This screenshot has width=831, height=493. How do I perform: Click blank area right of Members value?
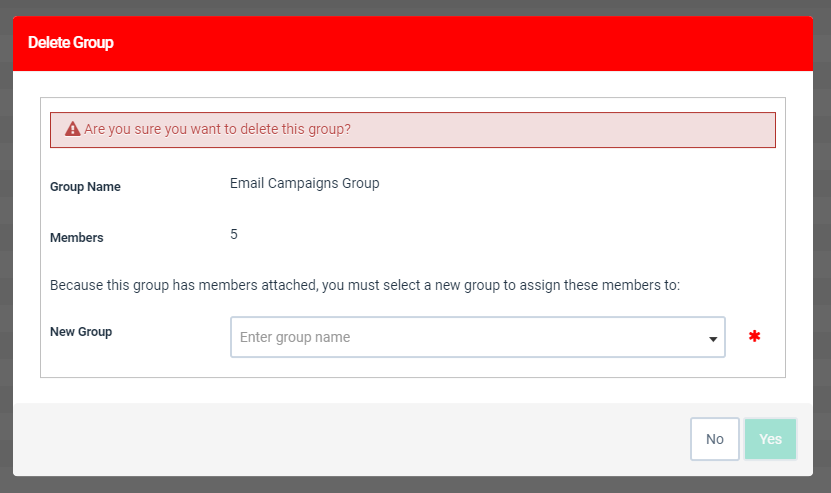pos(503,235)
